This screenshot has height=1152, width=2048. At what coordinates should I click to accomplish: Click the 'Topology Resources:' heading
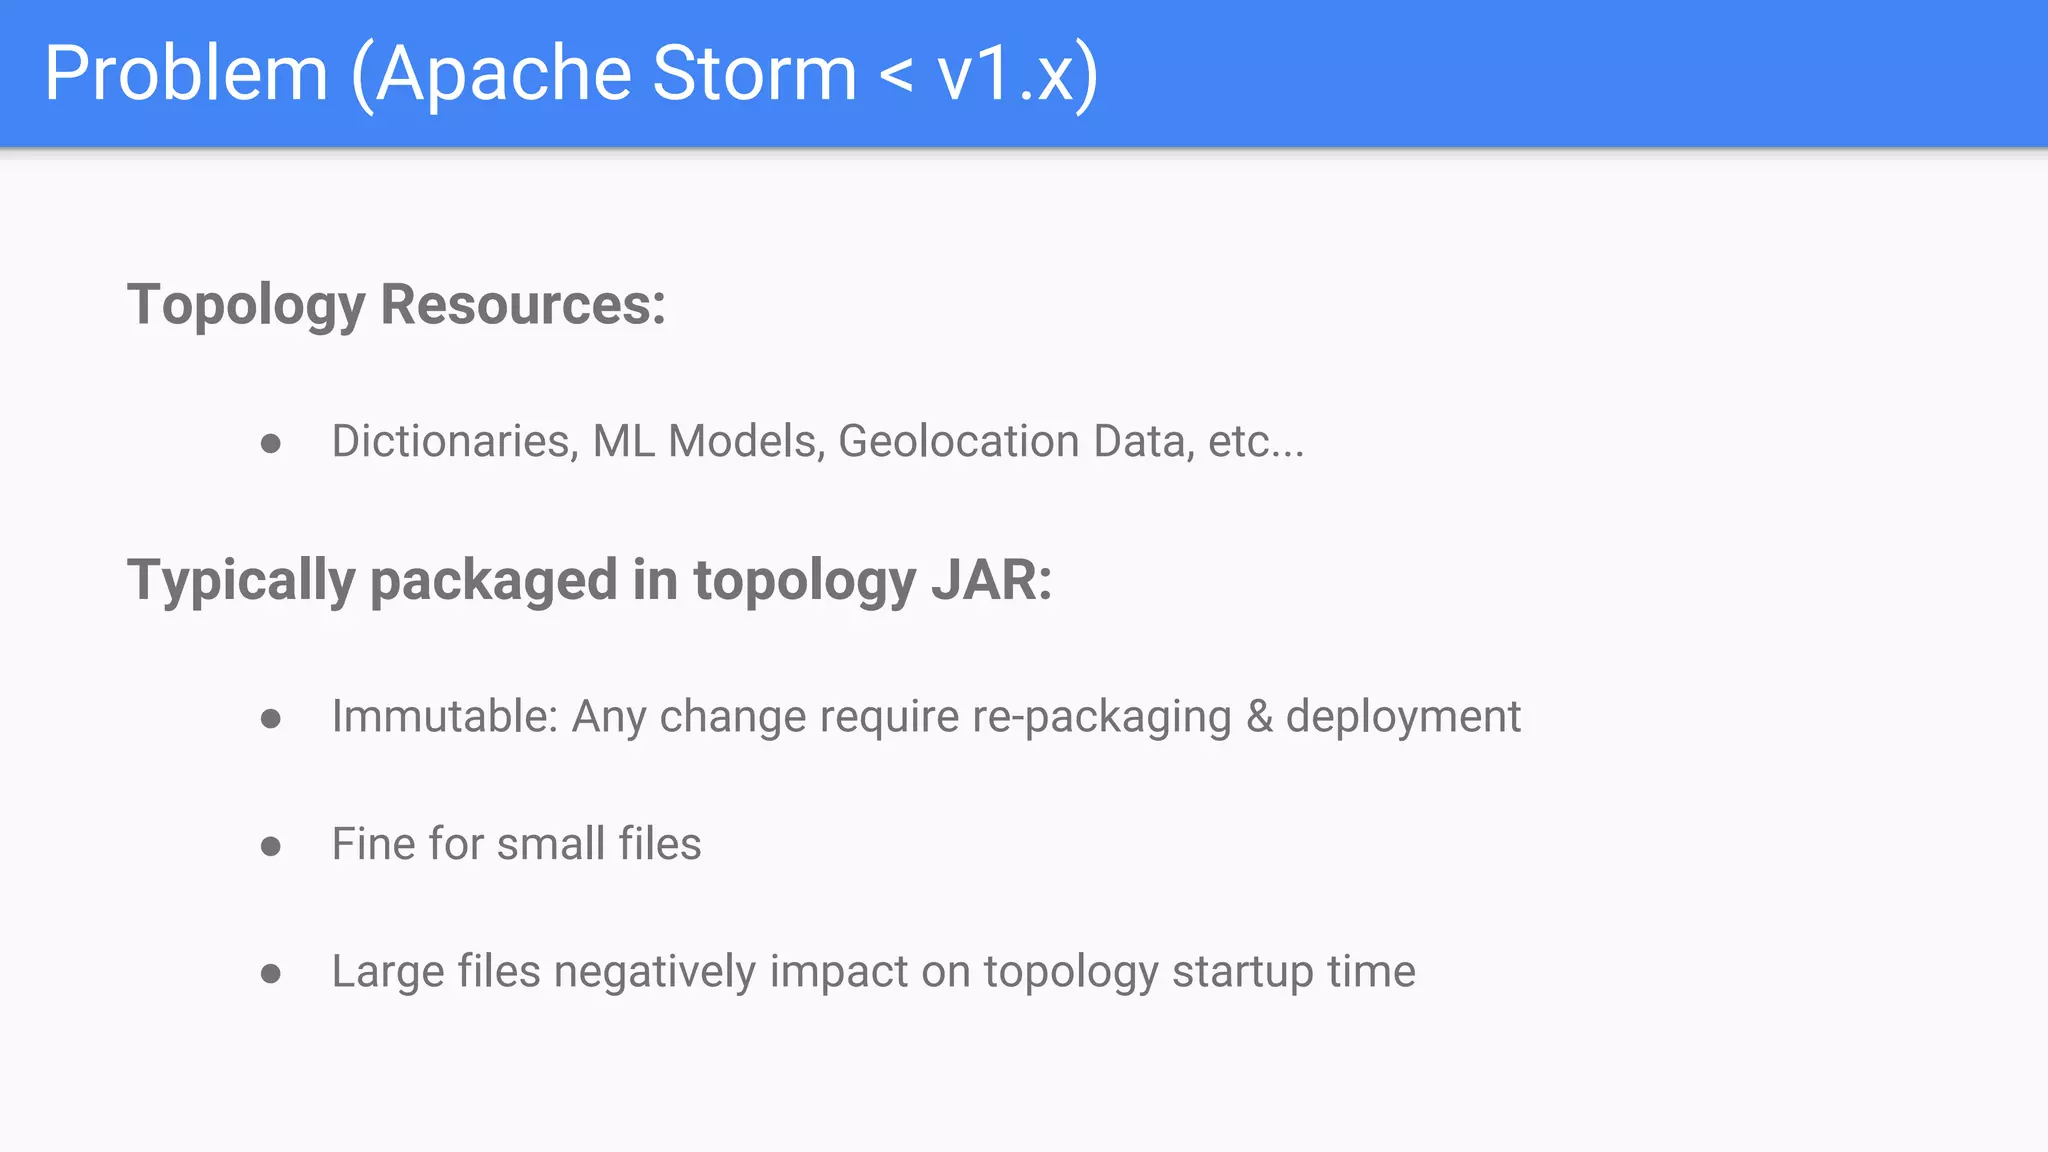396,304
